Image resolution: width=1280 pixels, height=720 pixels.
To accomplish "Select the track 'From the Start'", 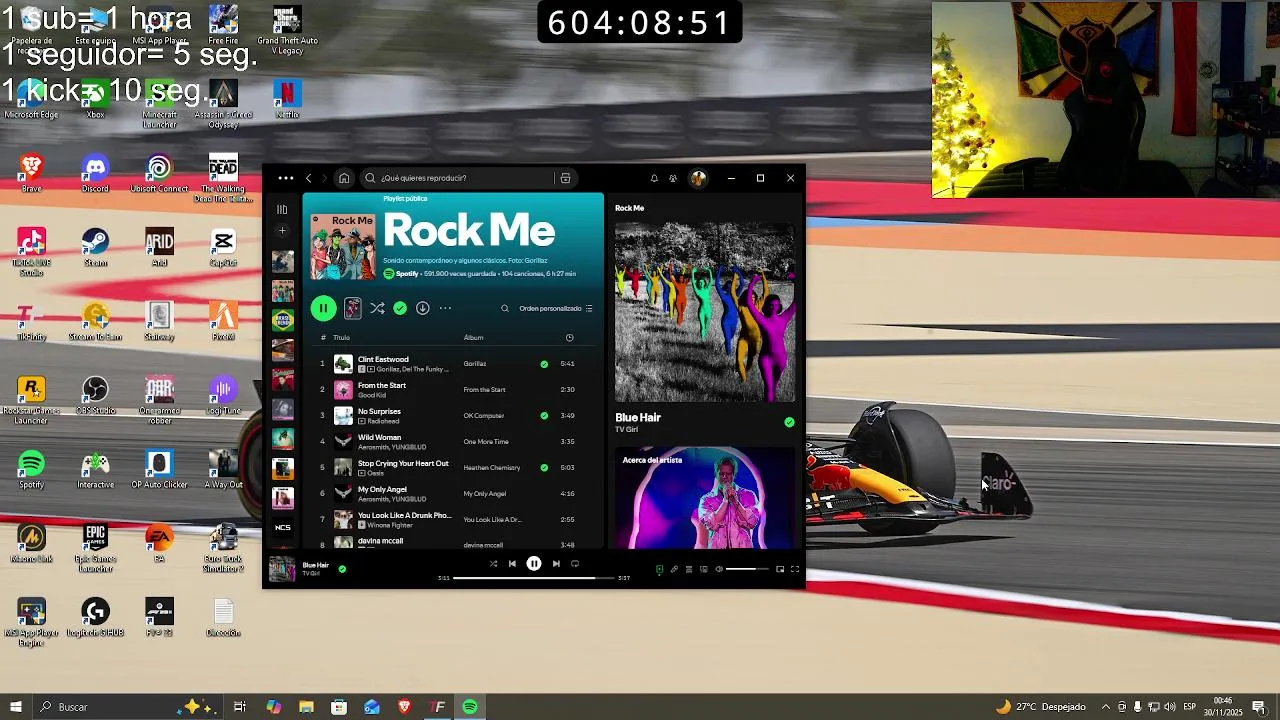I will pyautogui.click(x=382, y=385).
